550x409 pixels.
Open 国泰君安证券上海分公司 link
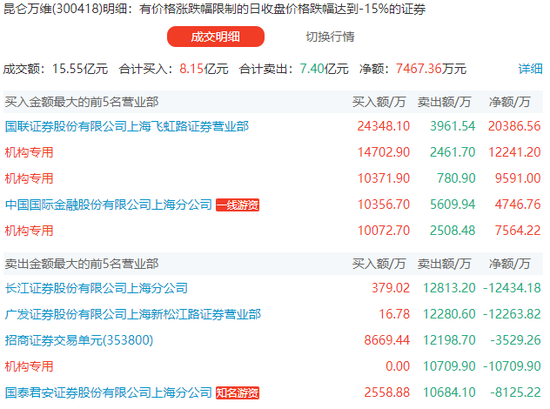click(108, 393)
